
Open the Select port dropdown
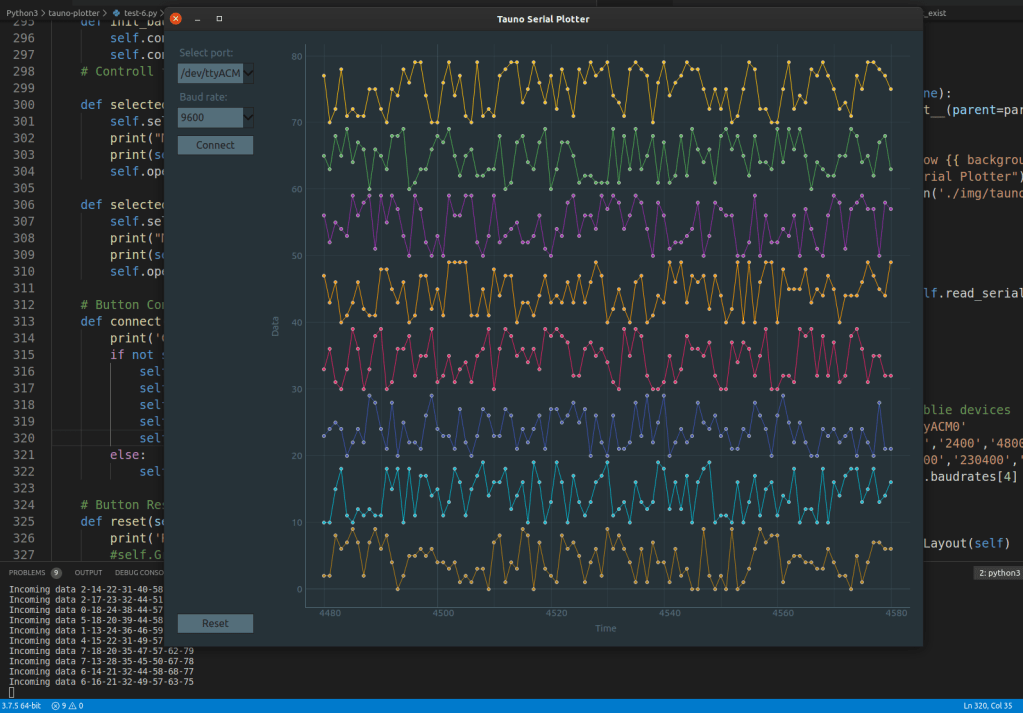(x=216, y=73)
